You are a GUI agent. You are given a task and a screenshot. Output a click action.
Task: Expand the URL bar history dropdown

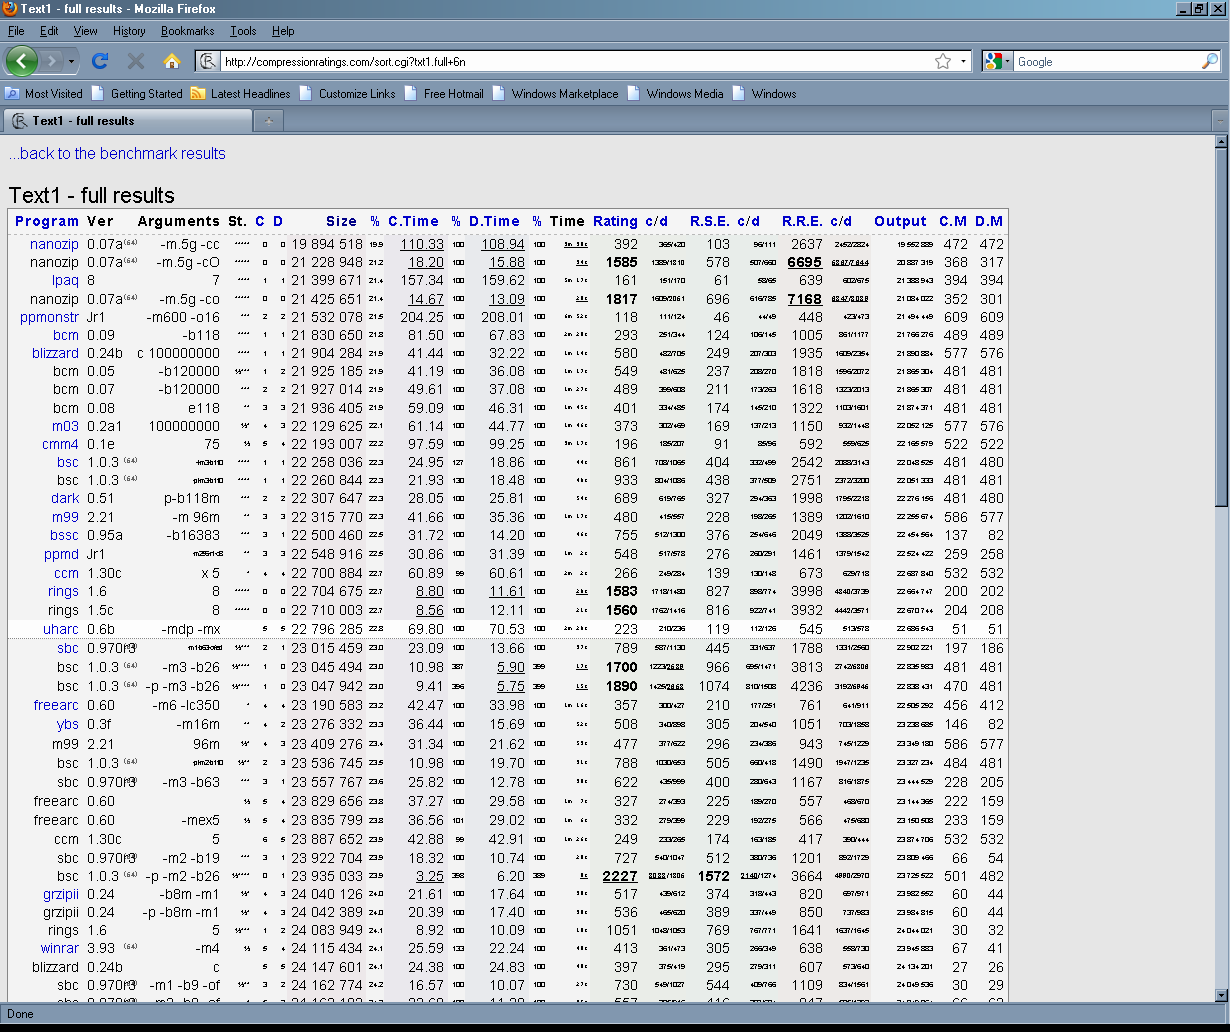click(x=963, y=61)
